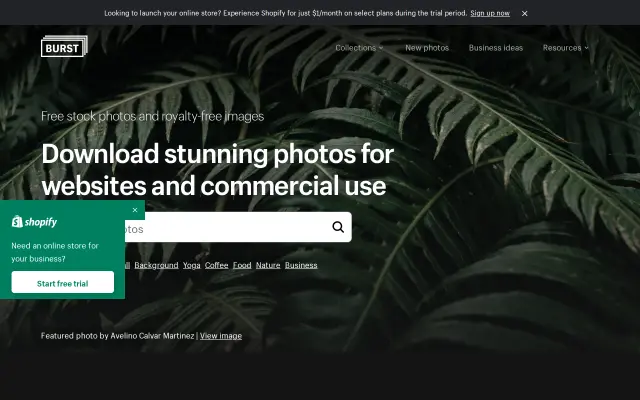
Task: Click the search magnifier icon
Action: click(338, 227)
